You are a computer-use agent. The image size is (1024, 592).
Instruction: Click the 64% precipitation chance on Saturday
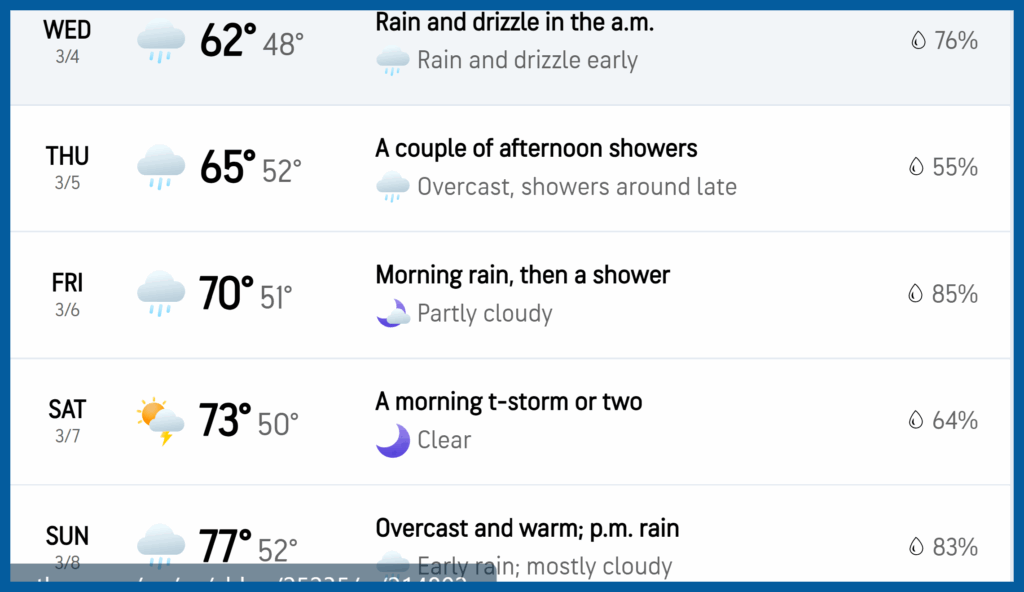954,421
